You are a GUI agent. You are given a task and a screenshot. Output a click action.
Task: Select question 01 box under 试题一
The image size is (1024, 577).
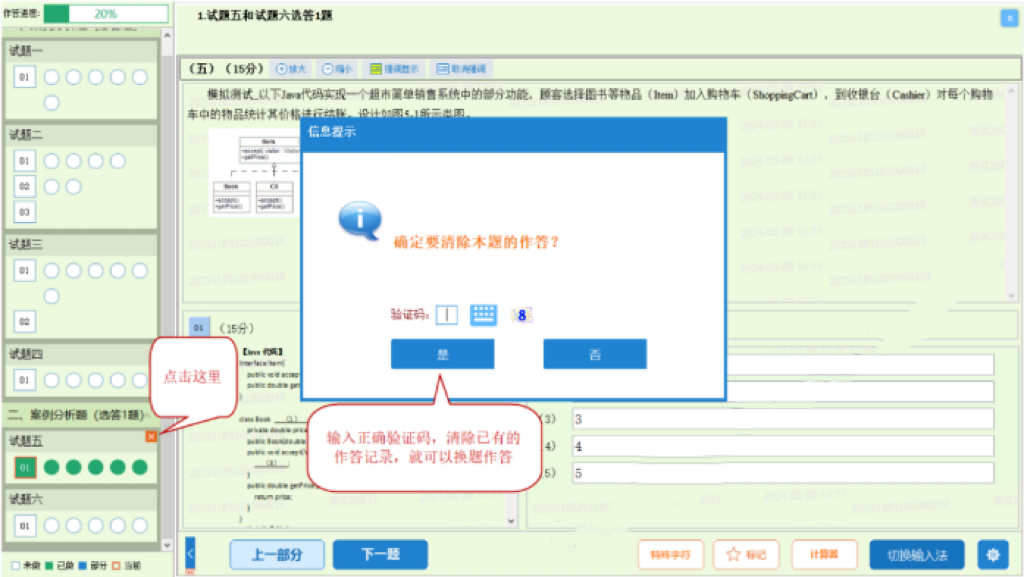coord(25,77)
